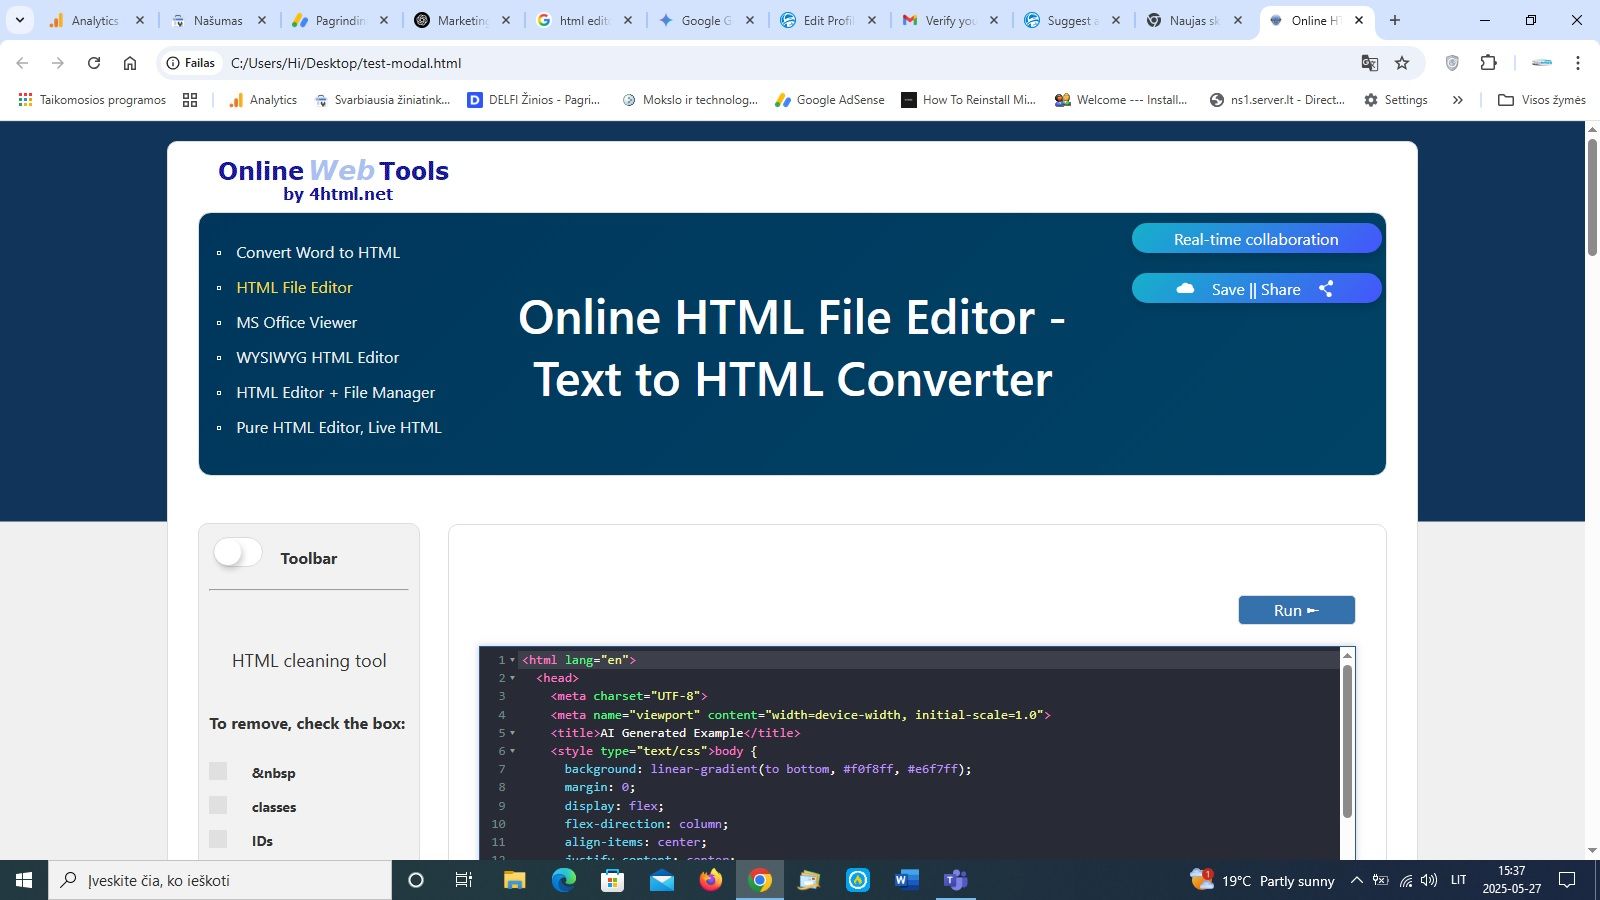Image resolution: width=1600 pixels, height=900 pixels.
Task: Click the Run button above the code editor
Action: click(x=1296, y=609)
